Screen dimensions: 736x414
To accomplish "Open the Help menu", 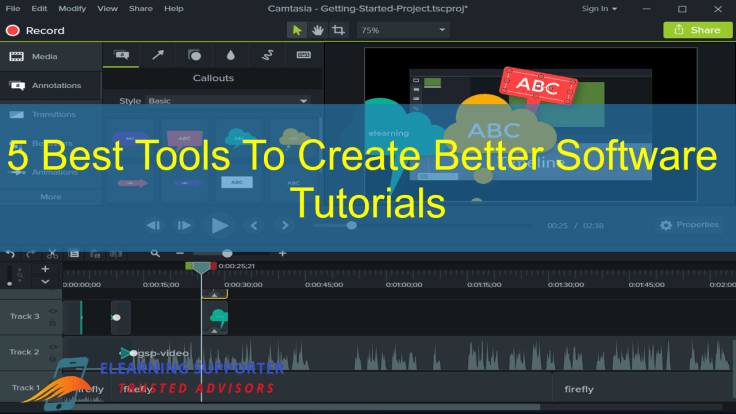I will [174, 8].
